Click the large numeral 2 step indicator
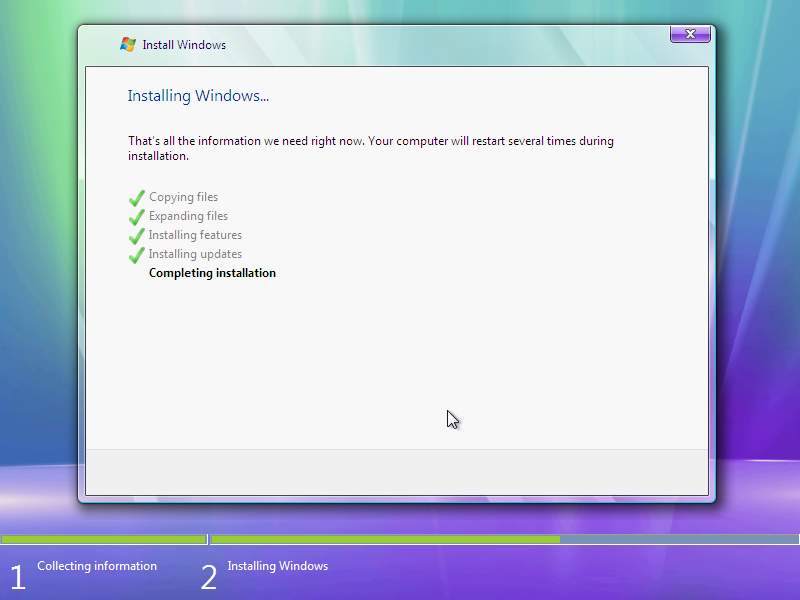The image size is (800, 600). (x=208, y=576)
